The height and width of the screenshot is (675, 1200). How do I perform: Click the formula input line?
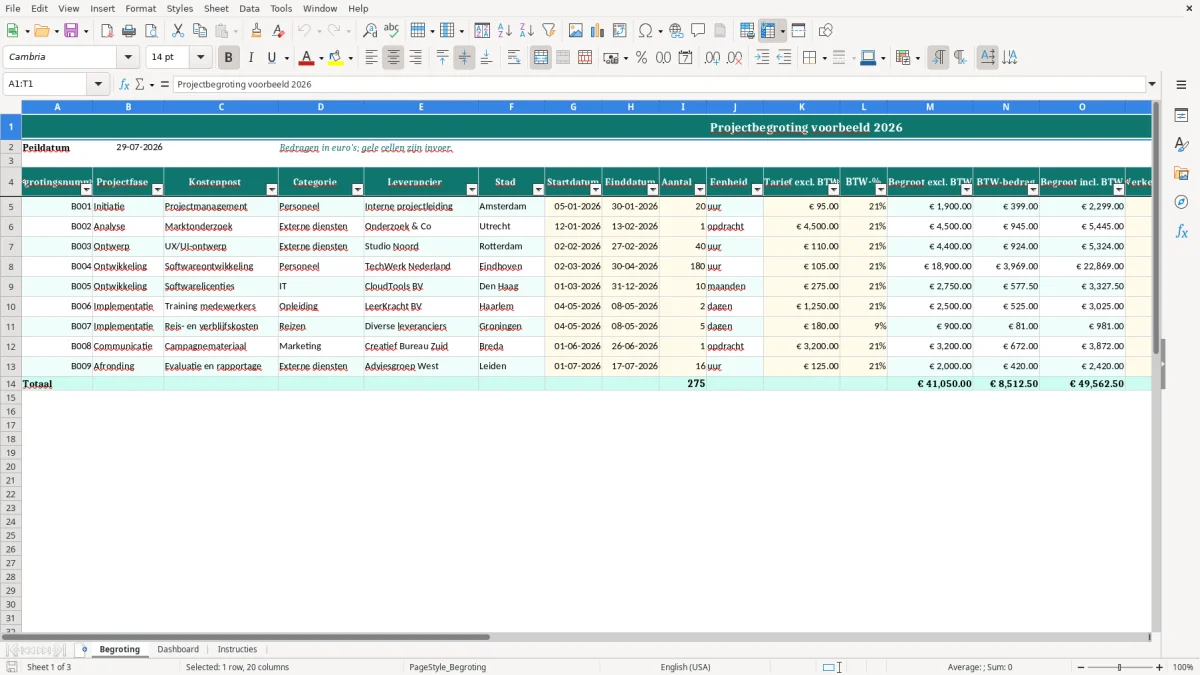click(x=658, y=85)
